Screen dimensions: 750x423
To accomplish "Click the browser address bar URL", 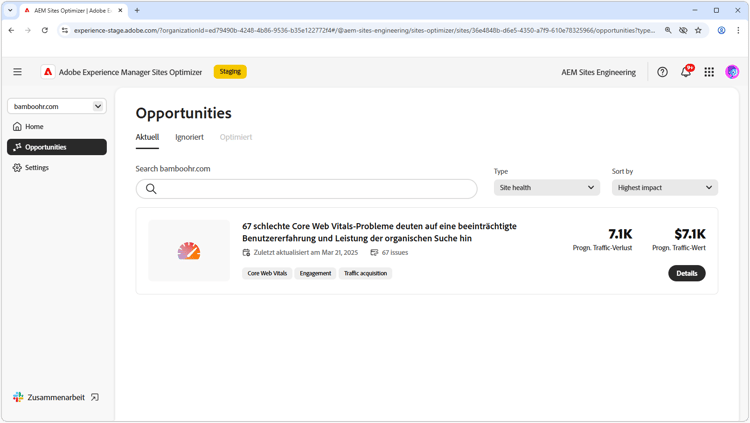I will click(x=364, y=30).
